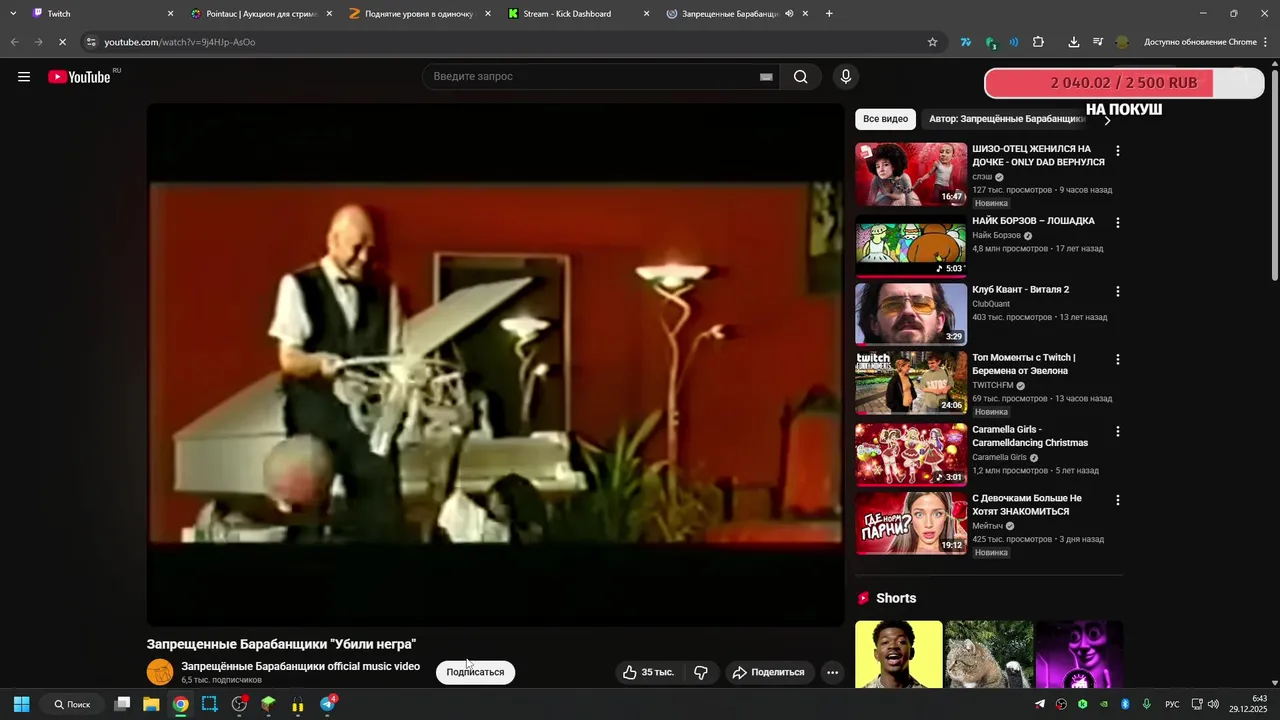The image size is (1280, 720).
Task: Open options for 'ШИЗО-ОТЕЦ ЖЕНИЛСЯ НА ДОЧКЕ' video
Action: (1118, 151)
